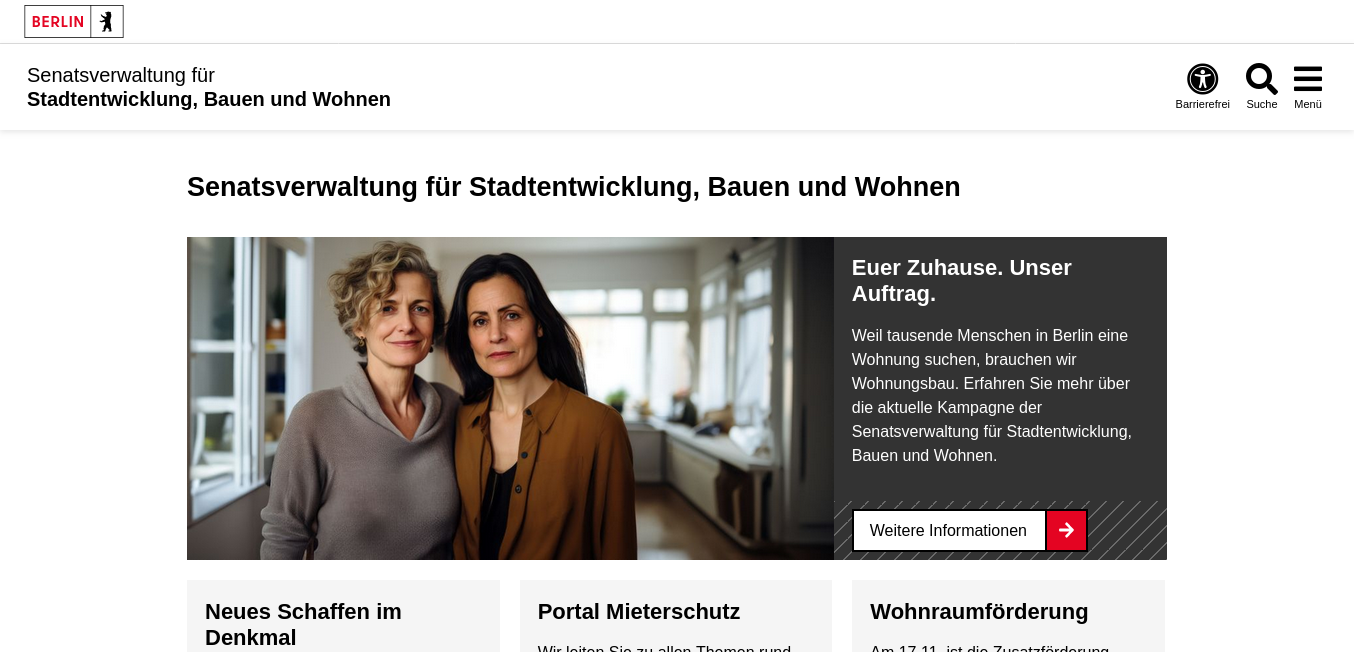Click the Weitere Informationen button

coord(948,530)
